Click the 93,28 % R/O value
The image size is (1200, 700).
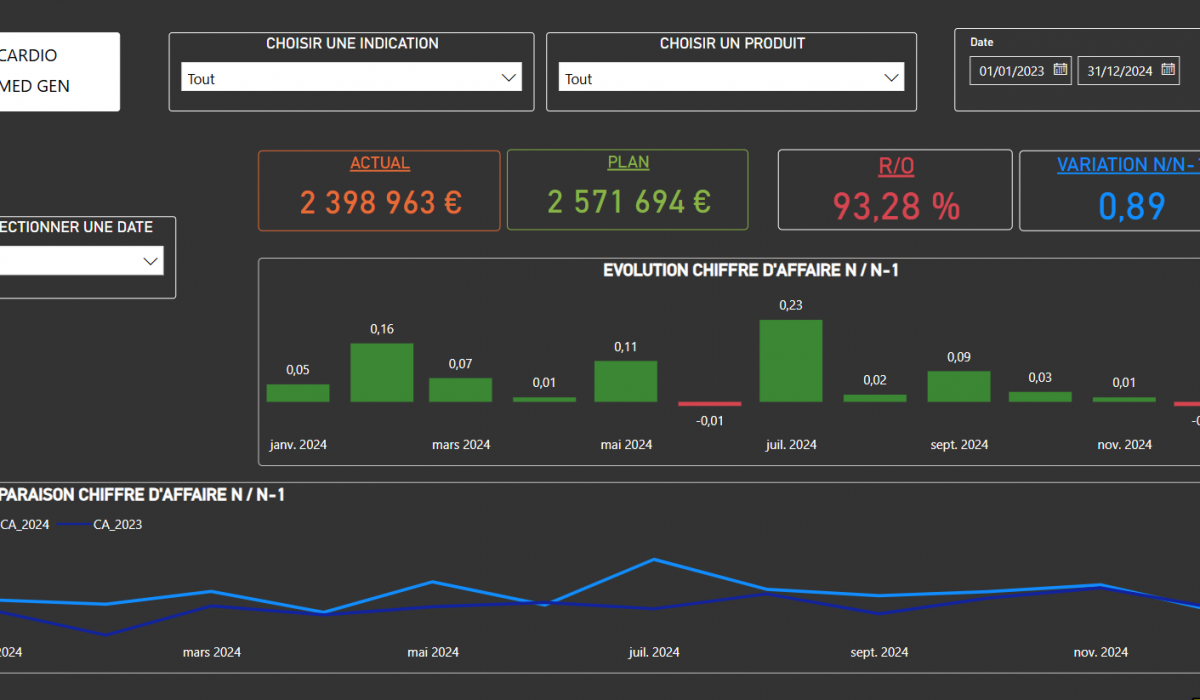point(895,206)
